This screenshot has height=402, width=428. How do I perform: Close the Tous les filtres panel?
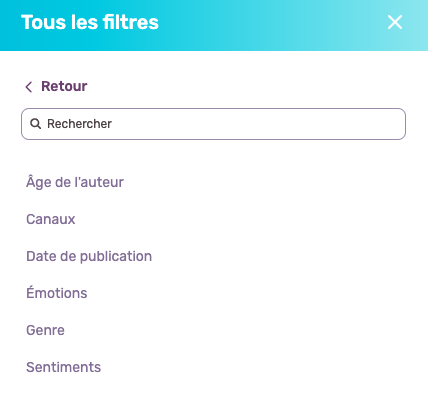click(x=395, y=22)
